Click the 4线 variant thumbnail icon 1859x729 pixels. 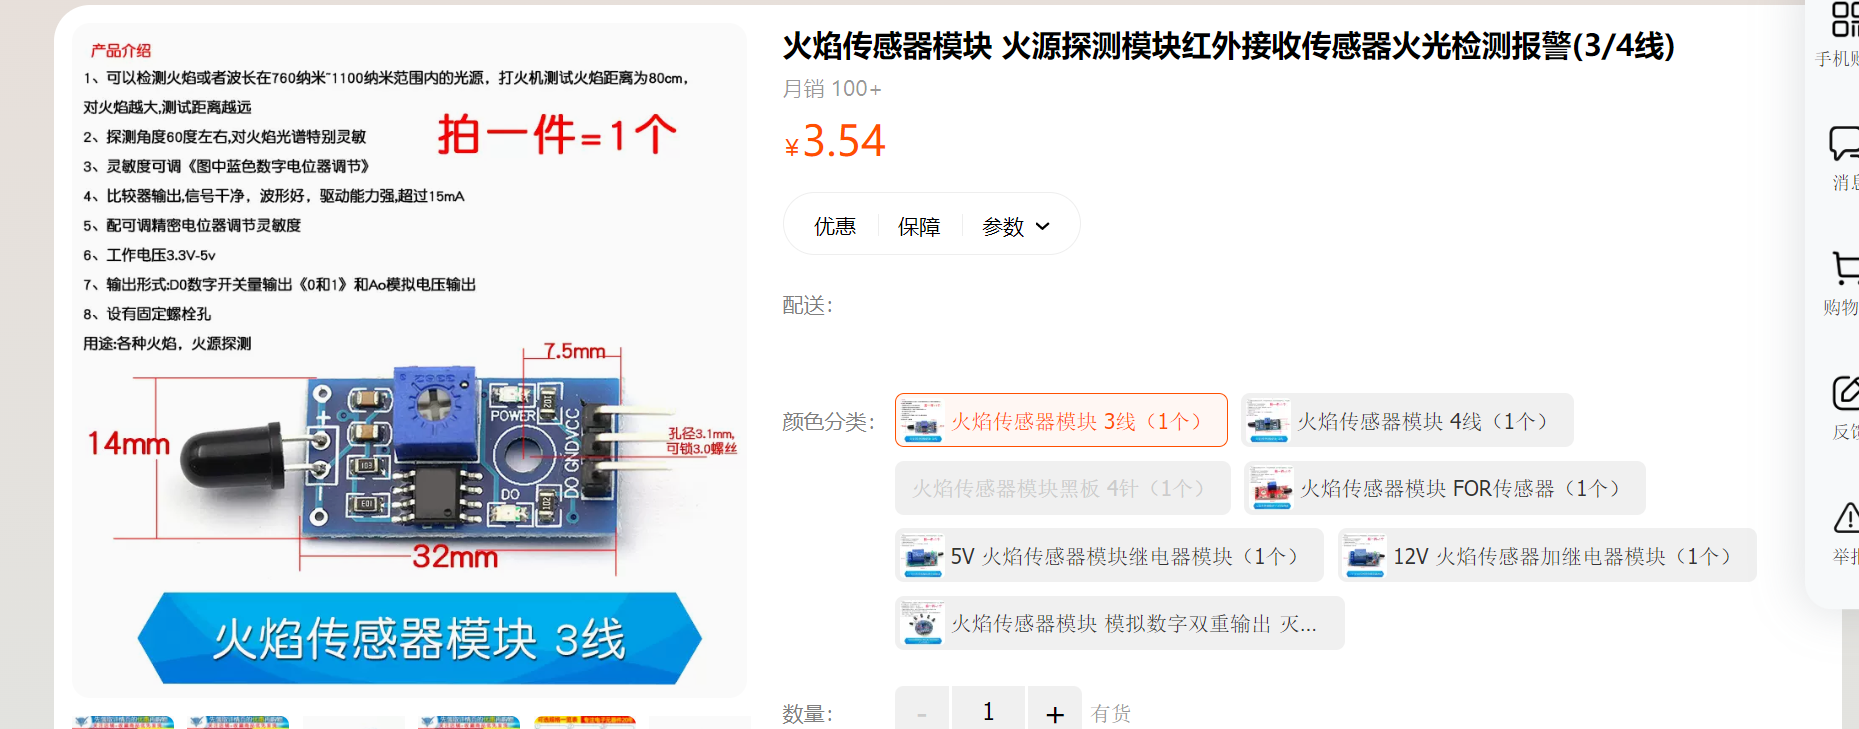(x=1268, y=421)
